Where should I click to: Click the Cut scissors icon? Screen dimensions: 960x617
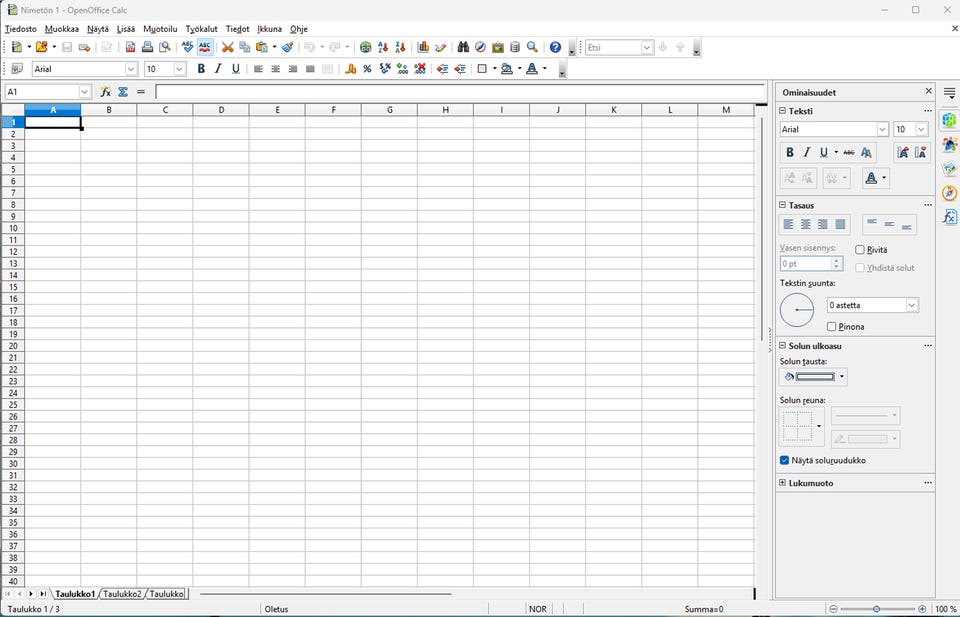point(228,47)
